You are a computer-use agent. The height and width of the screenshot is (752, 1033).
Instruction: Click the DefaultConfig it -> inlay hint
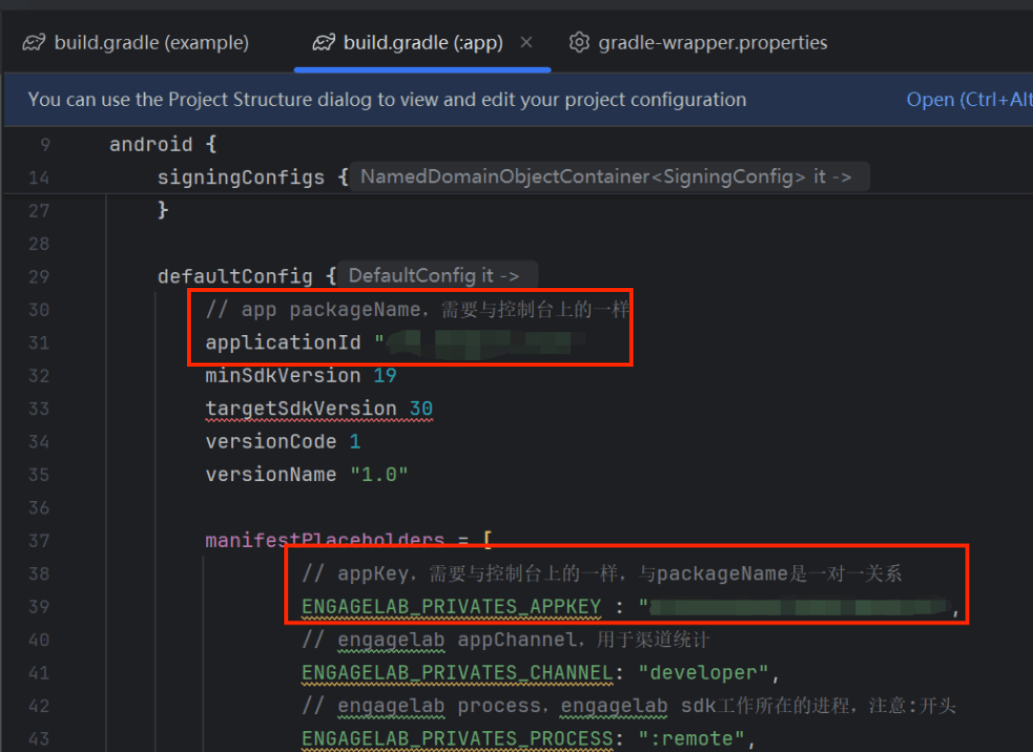[437, 275]
